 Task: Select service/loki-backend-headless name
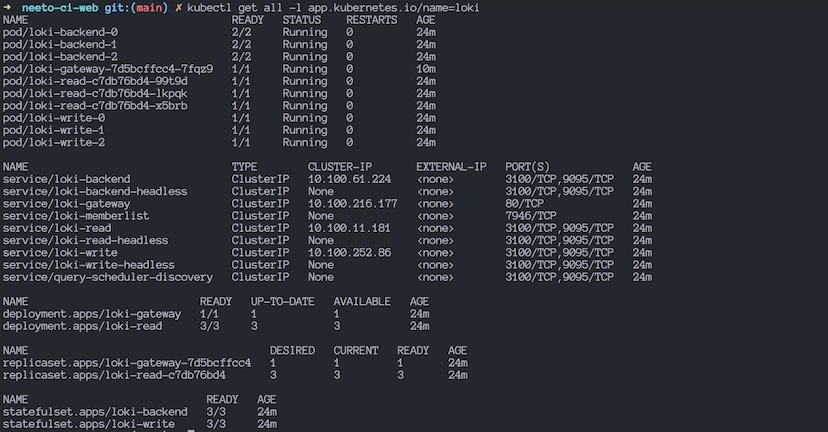95,191
